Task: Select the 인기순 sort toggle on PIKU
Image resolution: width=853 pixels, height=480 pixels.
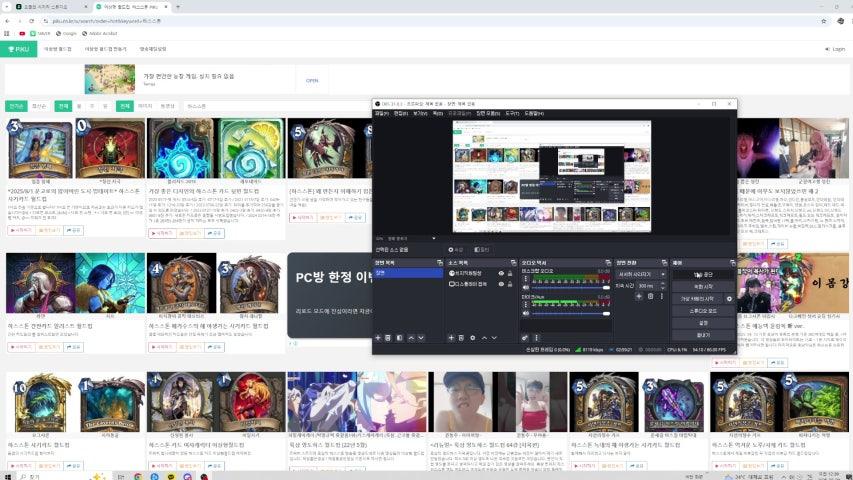Action: tap(16, 106)
